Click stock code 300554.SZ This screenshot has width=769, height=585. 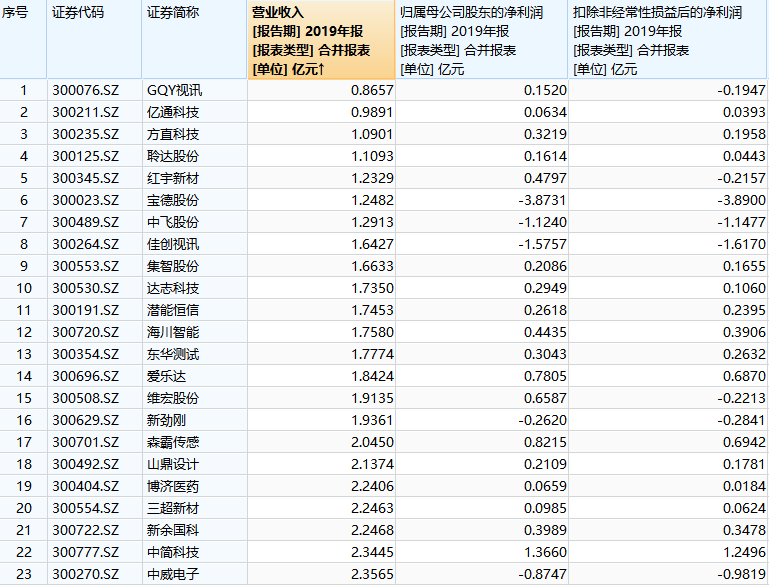pos(86,509)
